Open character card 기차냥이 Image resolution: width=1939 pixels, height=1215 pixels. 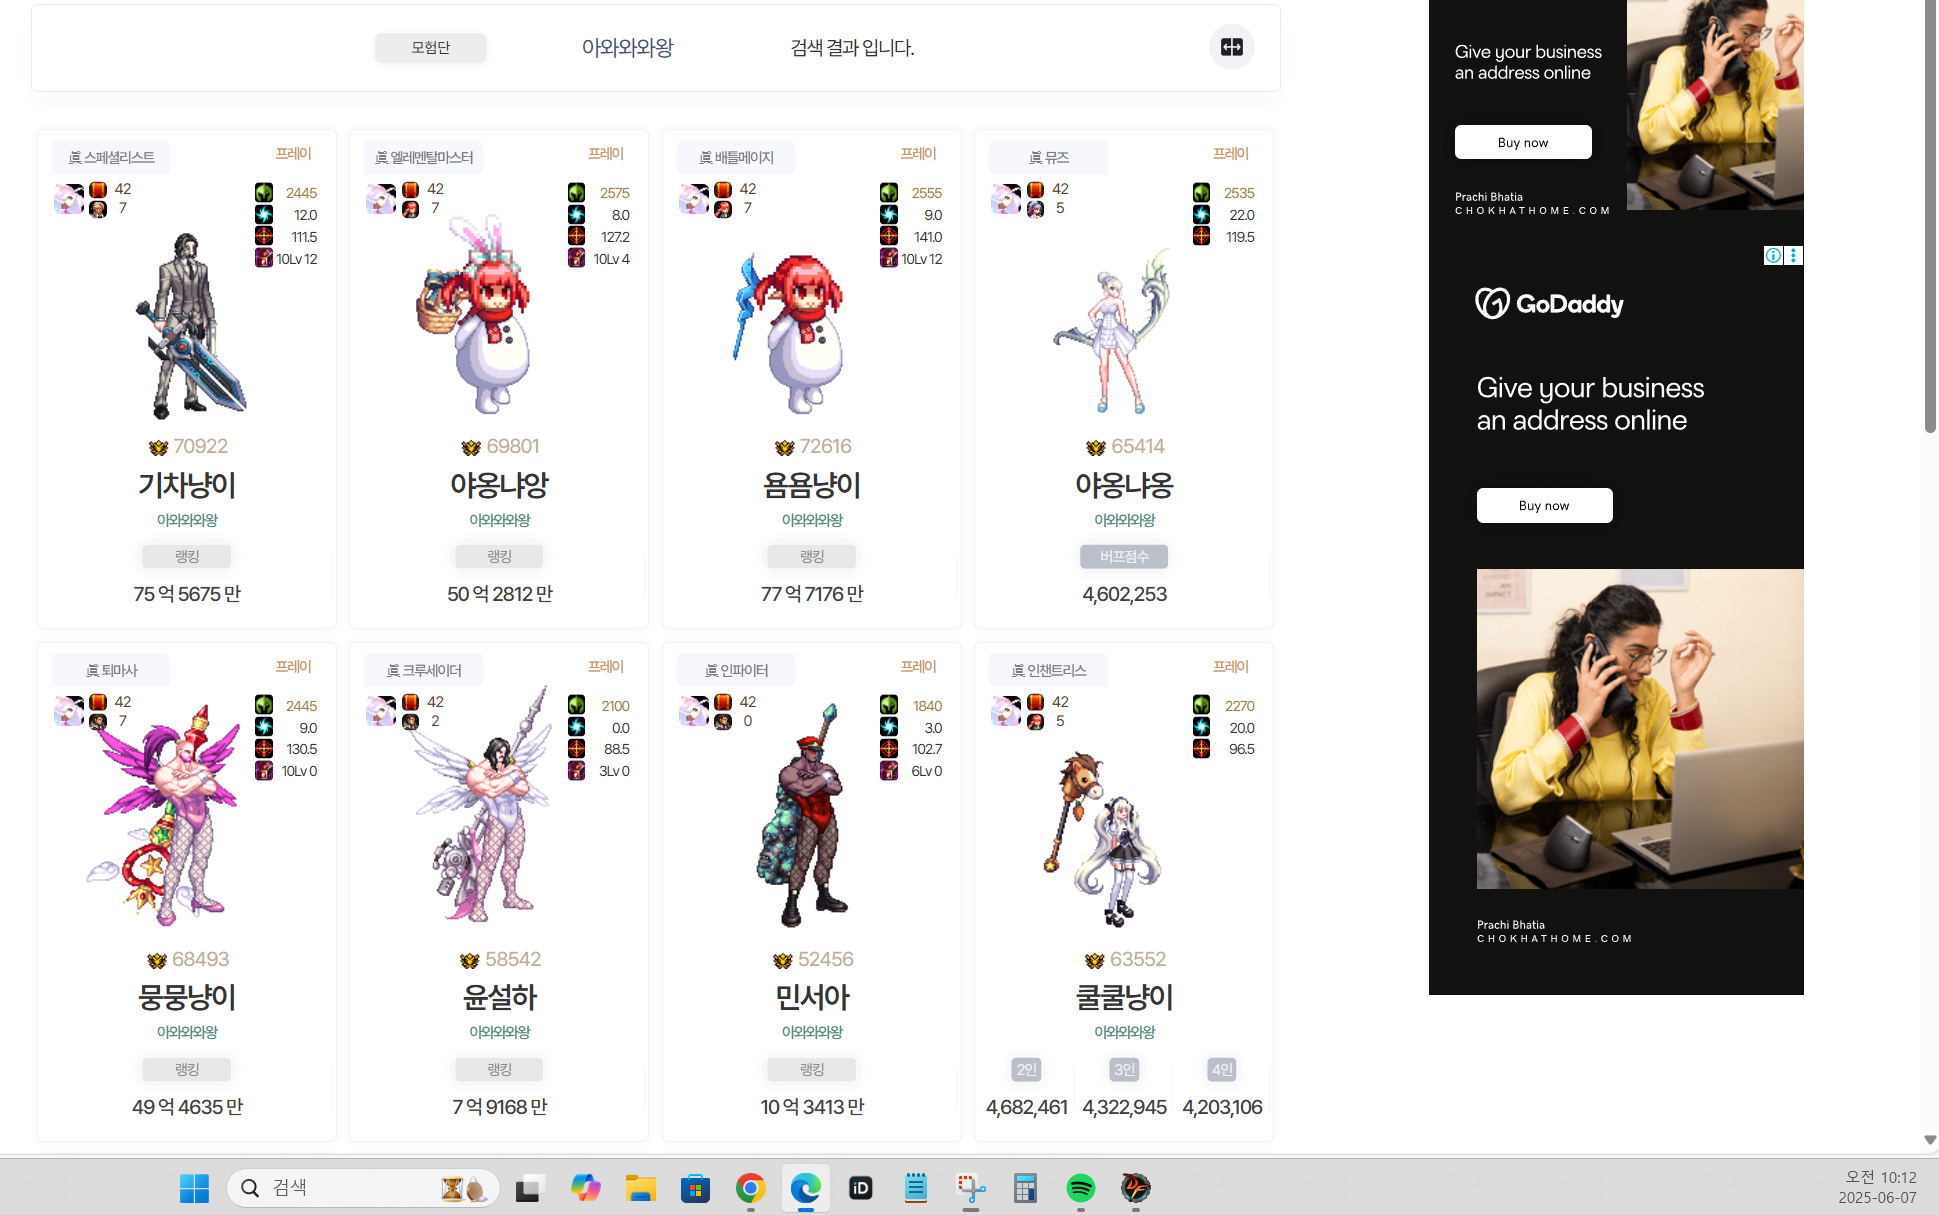[187, 486]
